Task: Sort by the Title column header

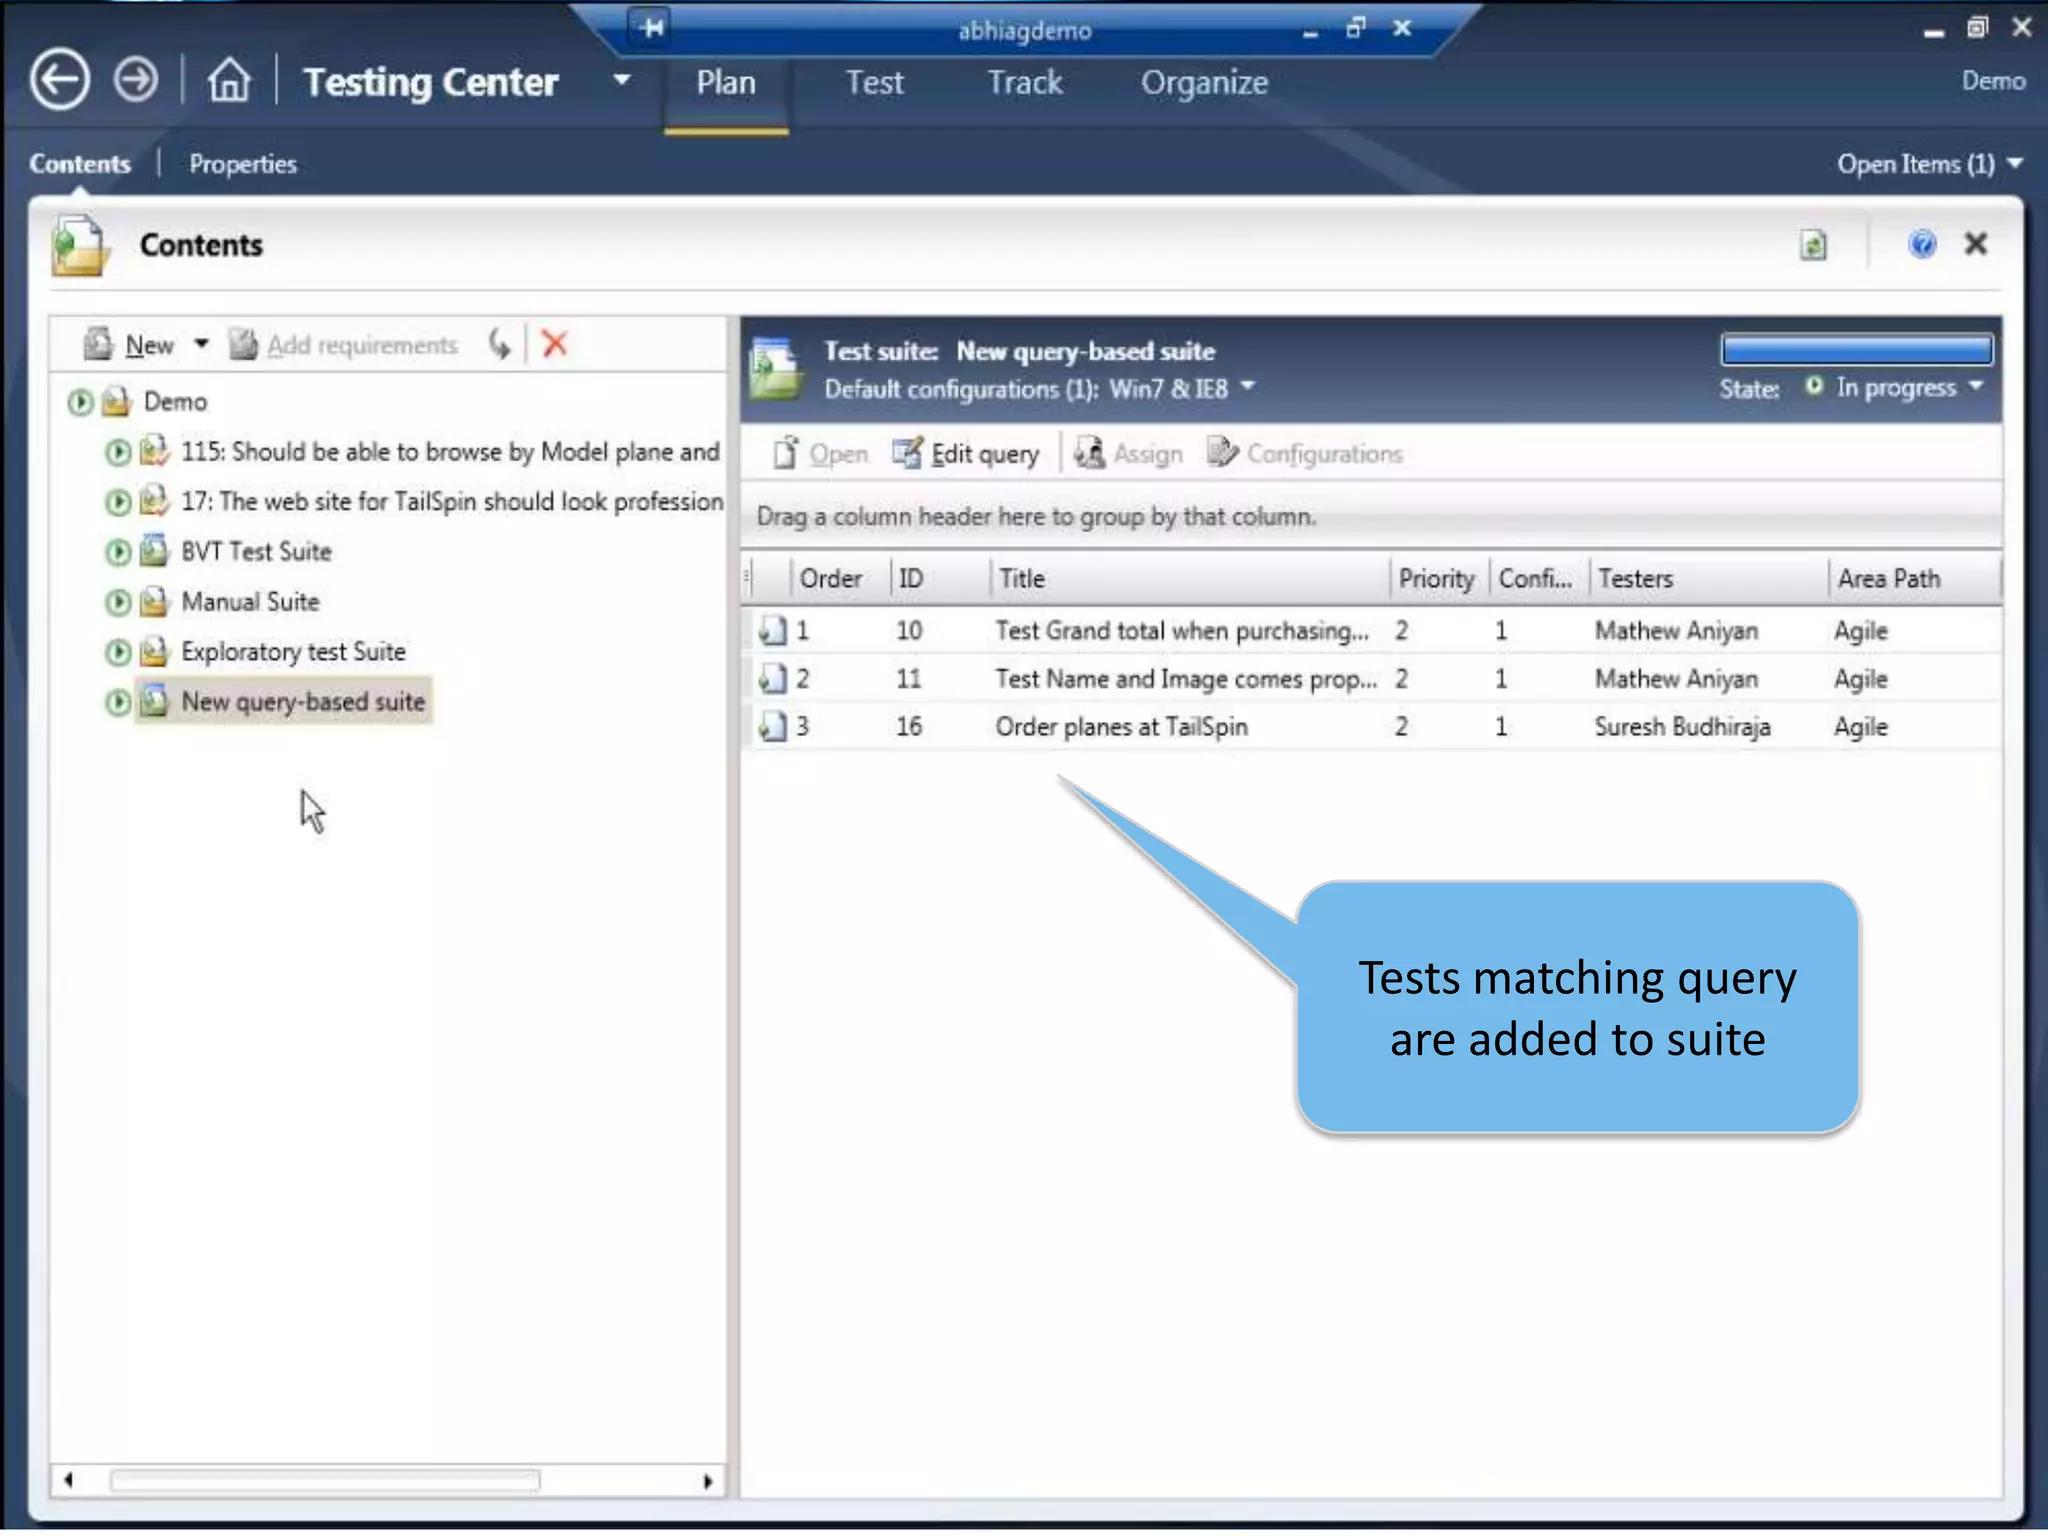Action: point(1190,579)
